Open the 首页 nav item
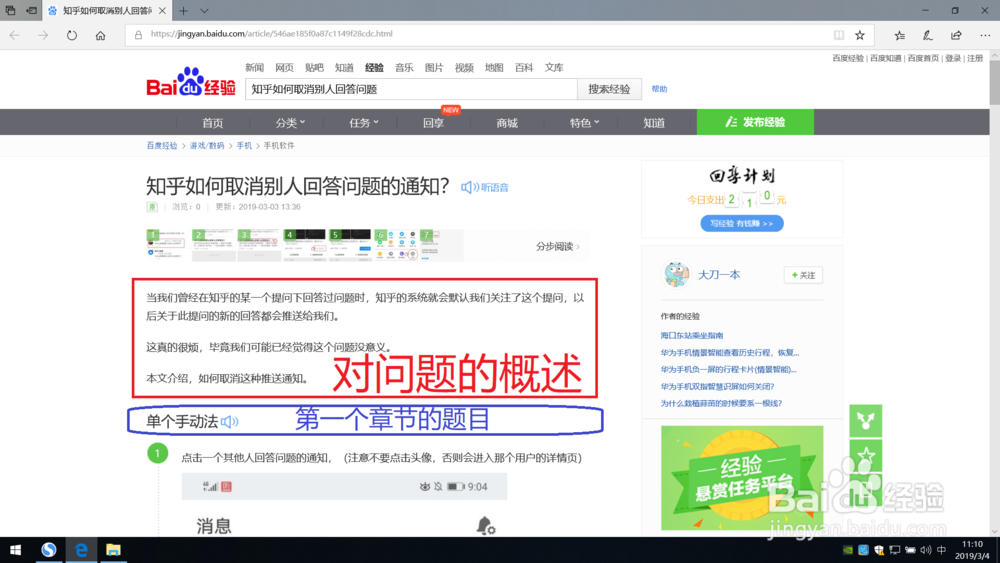Image resolution: width=1000 pixels, height=563 pixels. [212, 122]
